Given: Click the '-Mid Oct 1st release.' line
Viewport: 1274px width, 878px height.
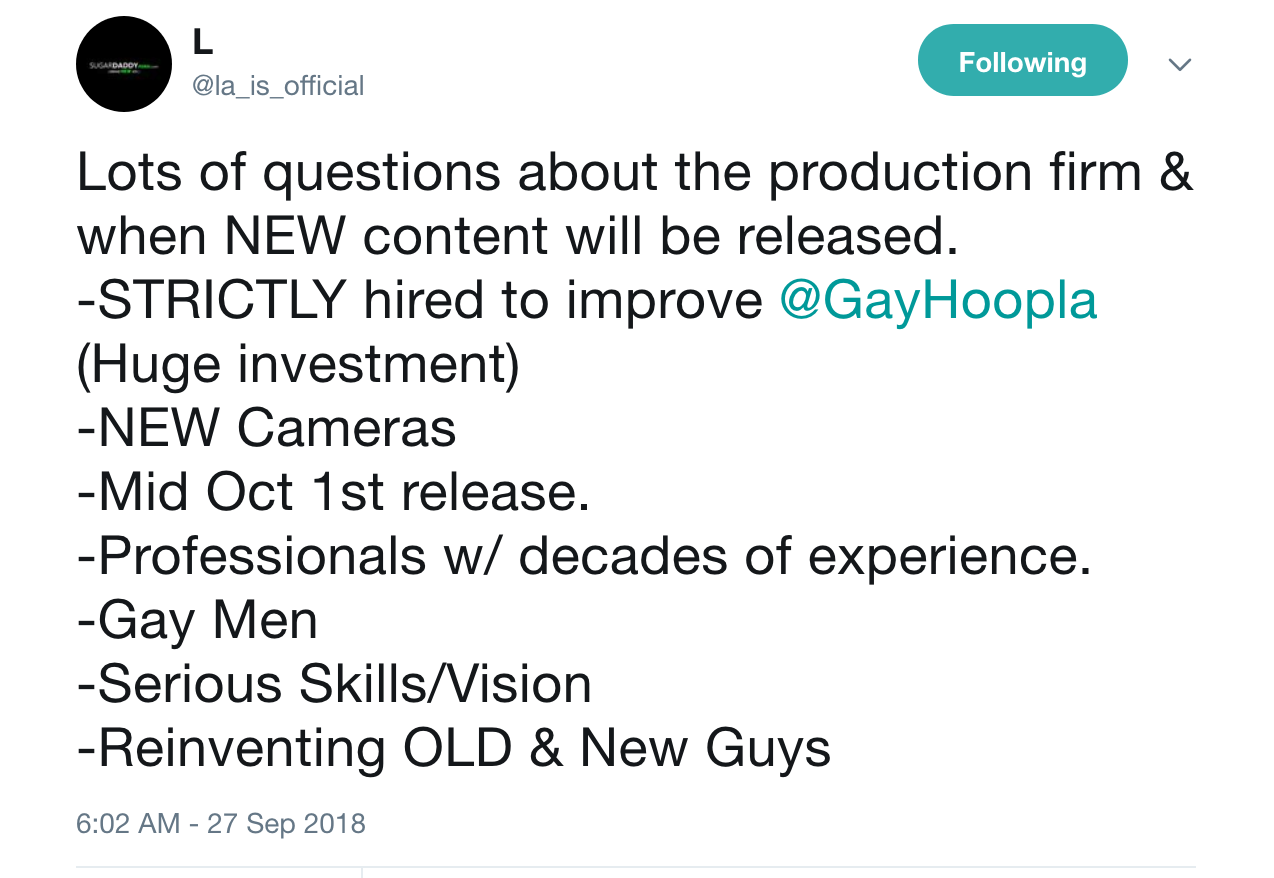Looking at the screenshot, I should [333, 492].
